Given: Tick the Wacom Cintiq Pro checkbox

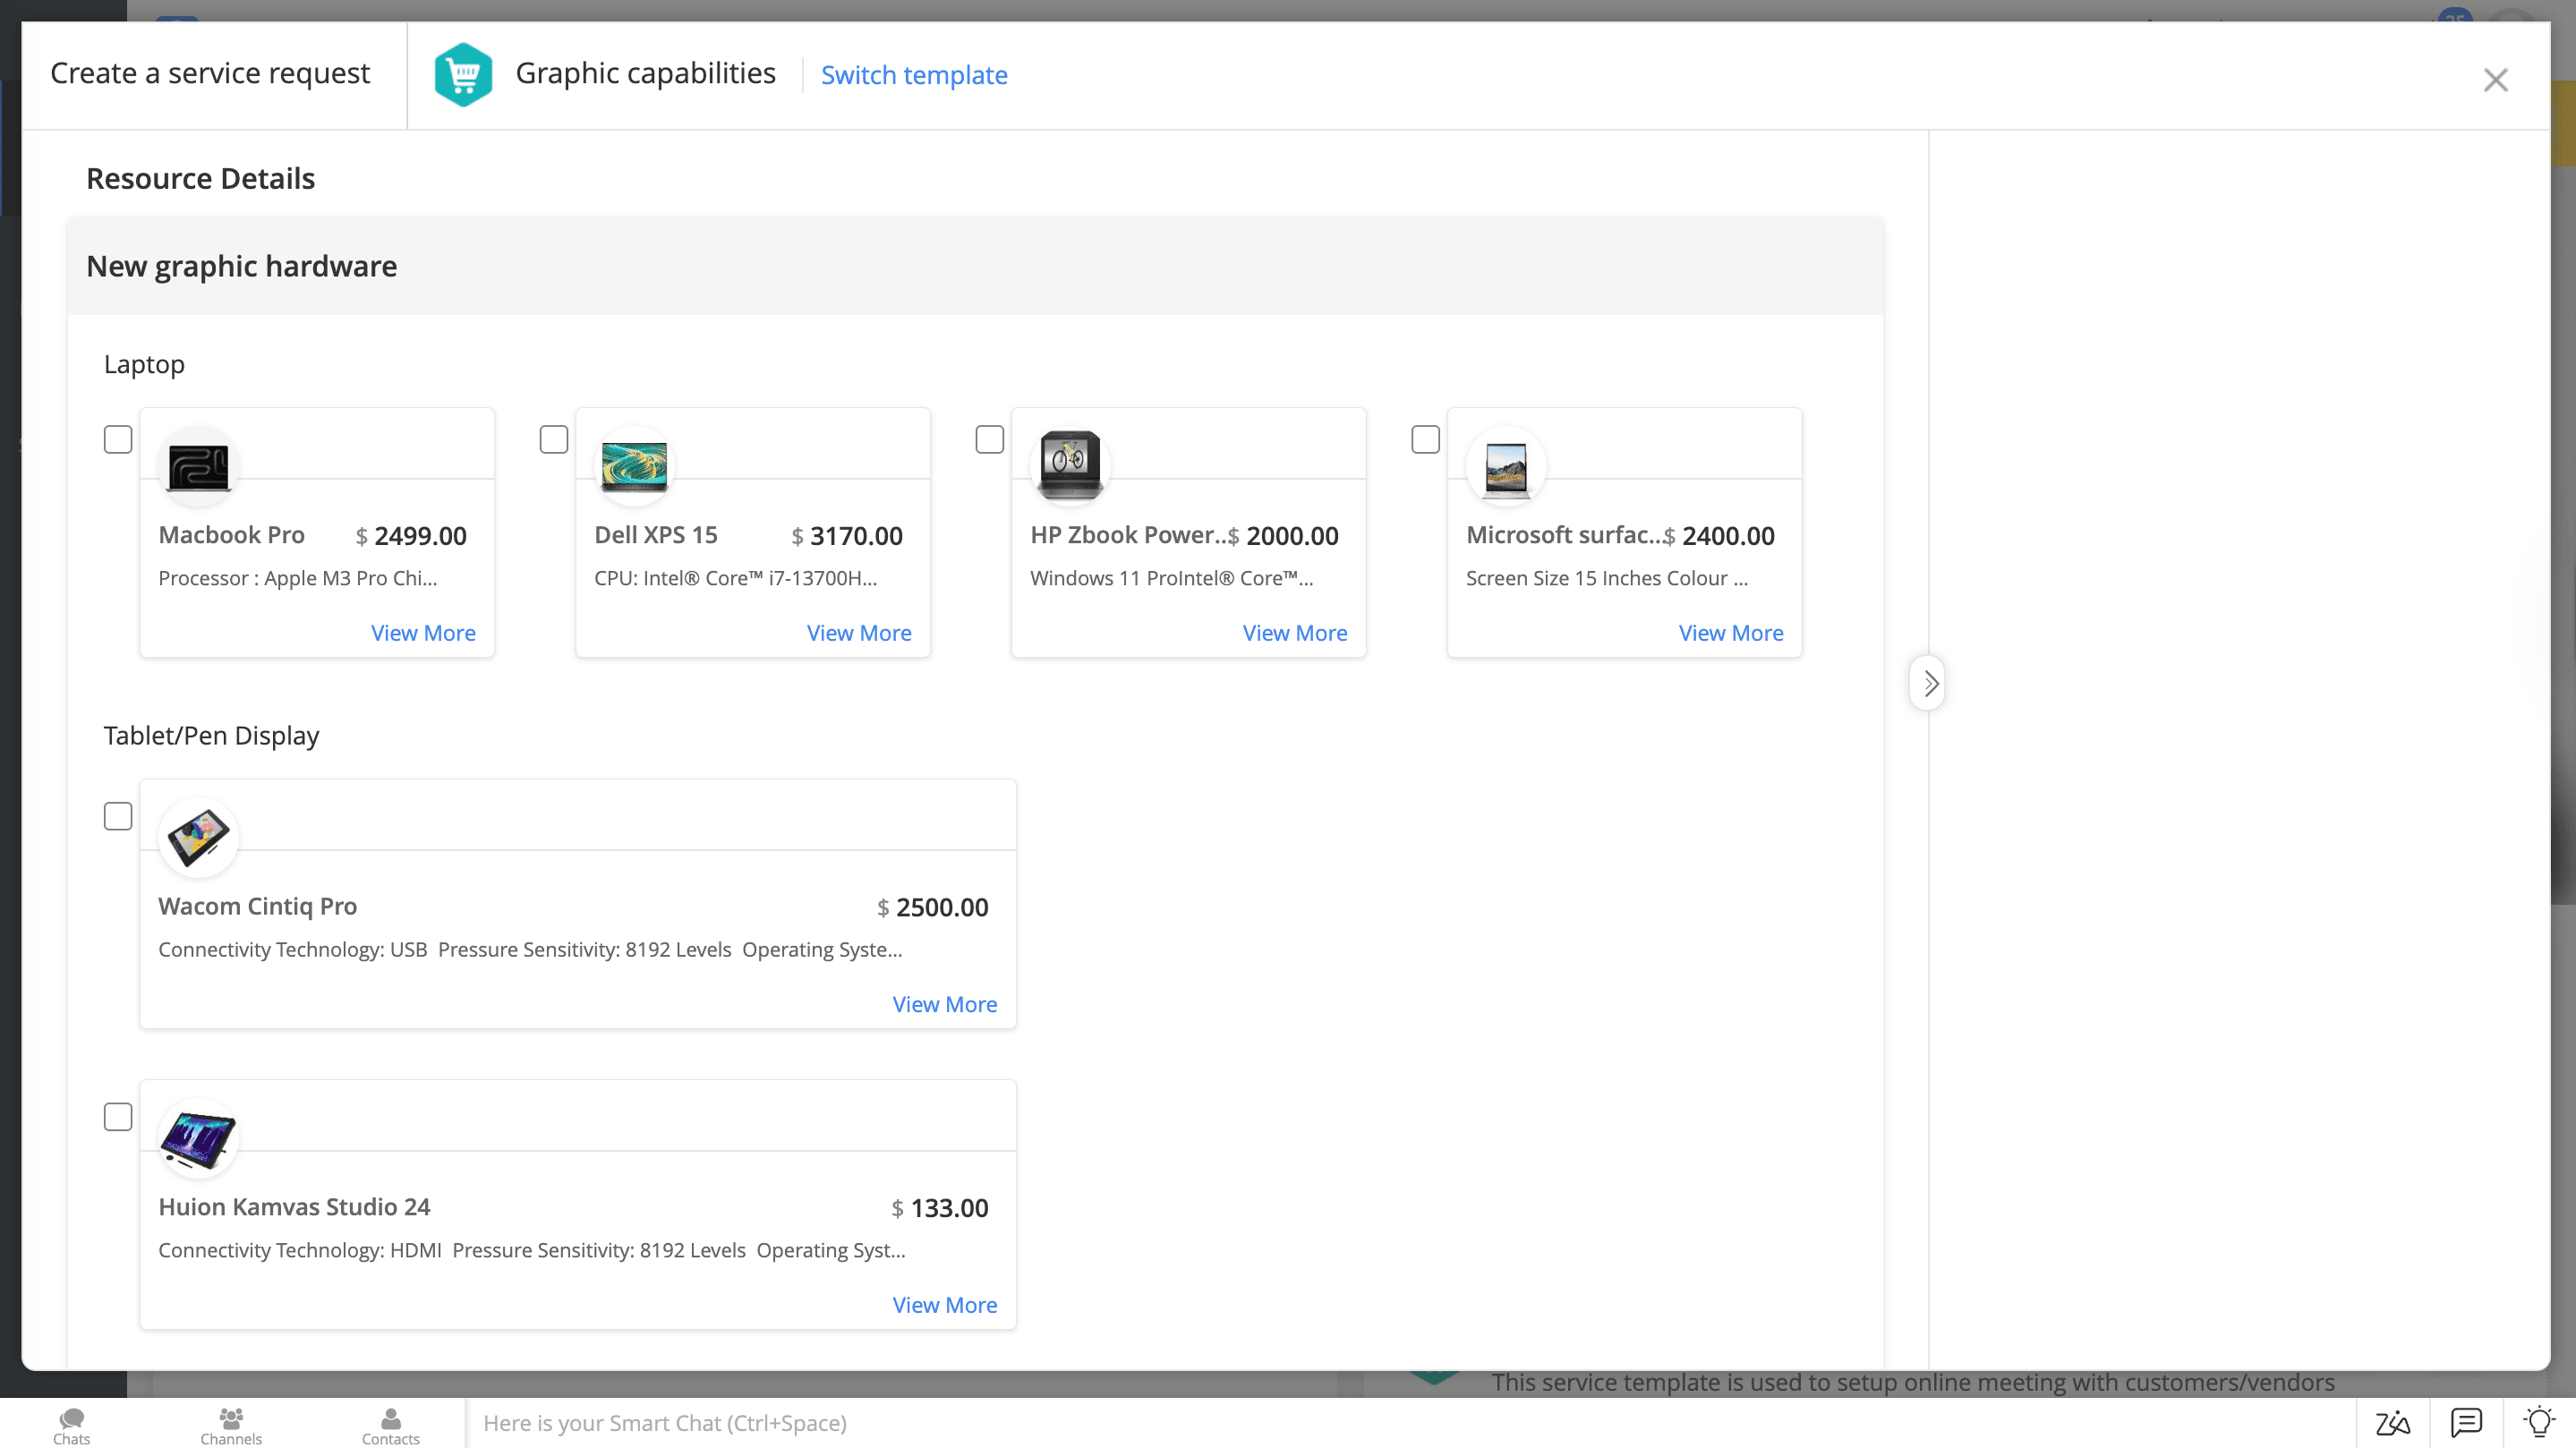Looking at the screenshot, I should pyautogui.click(x=118, y=816).
